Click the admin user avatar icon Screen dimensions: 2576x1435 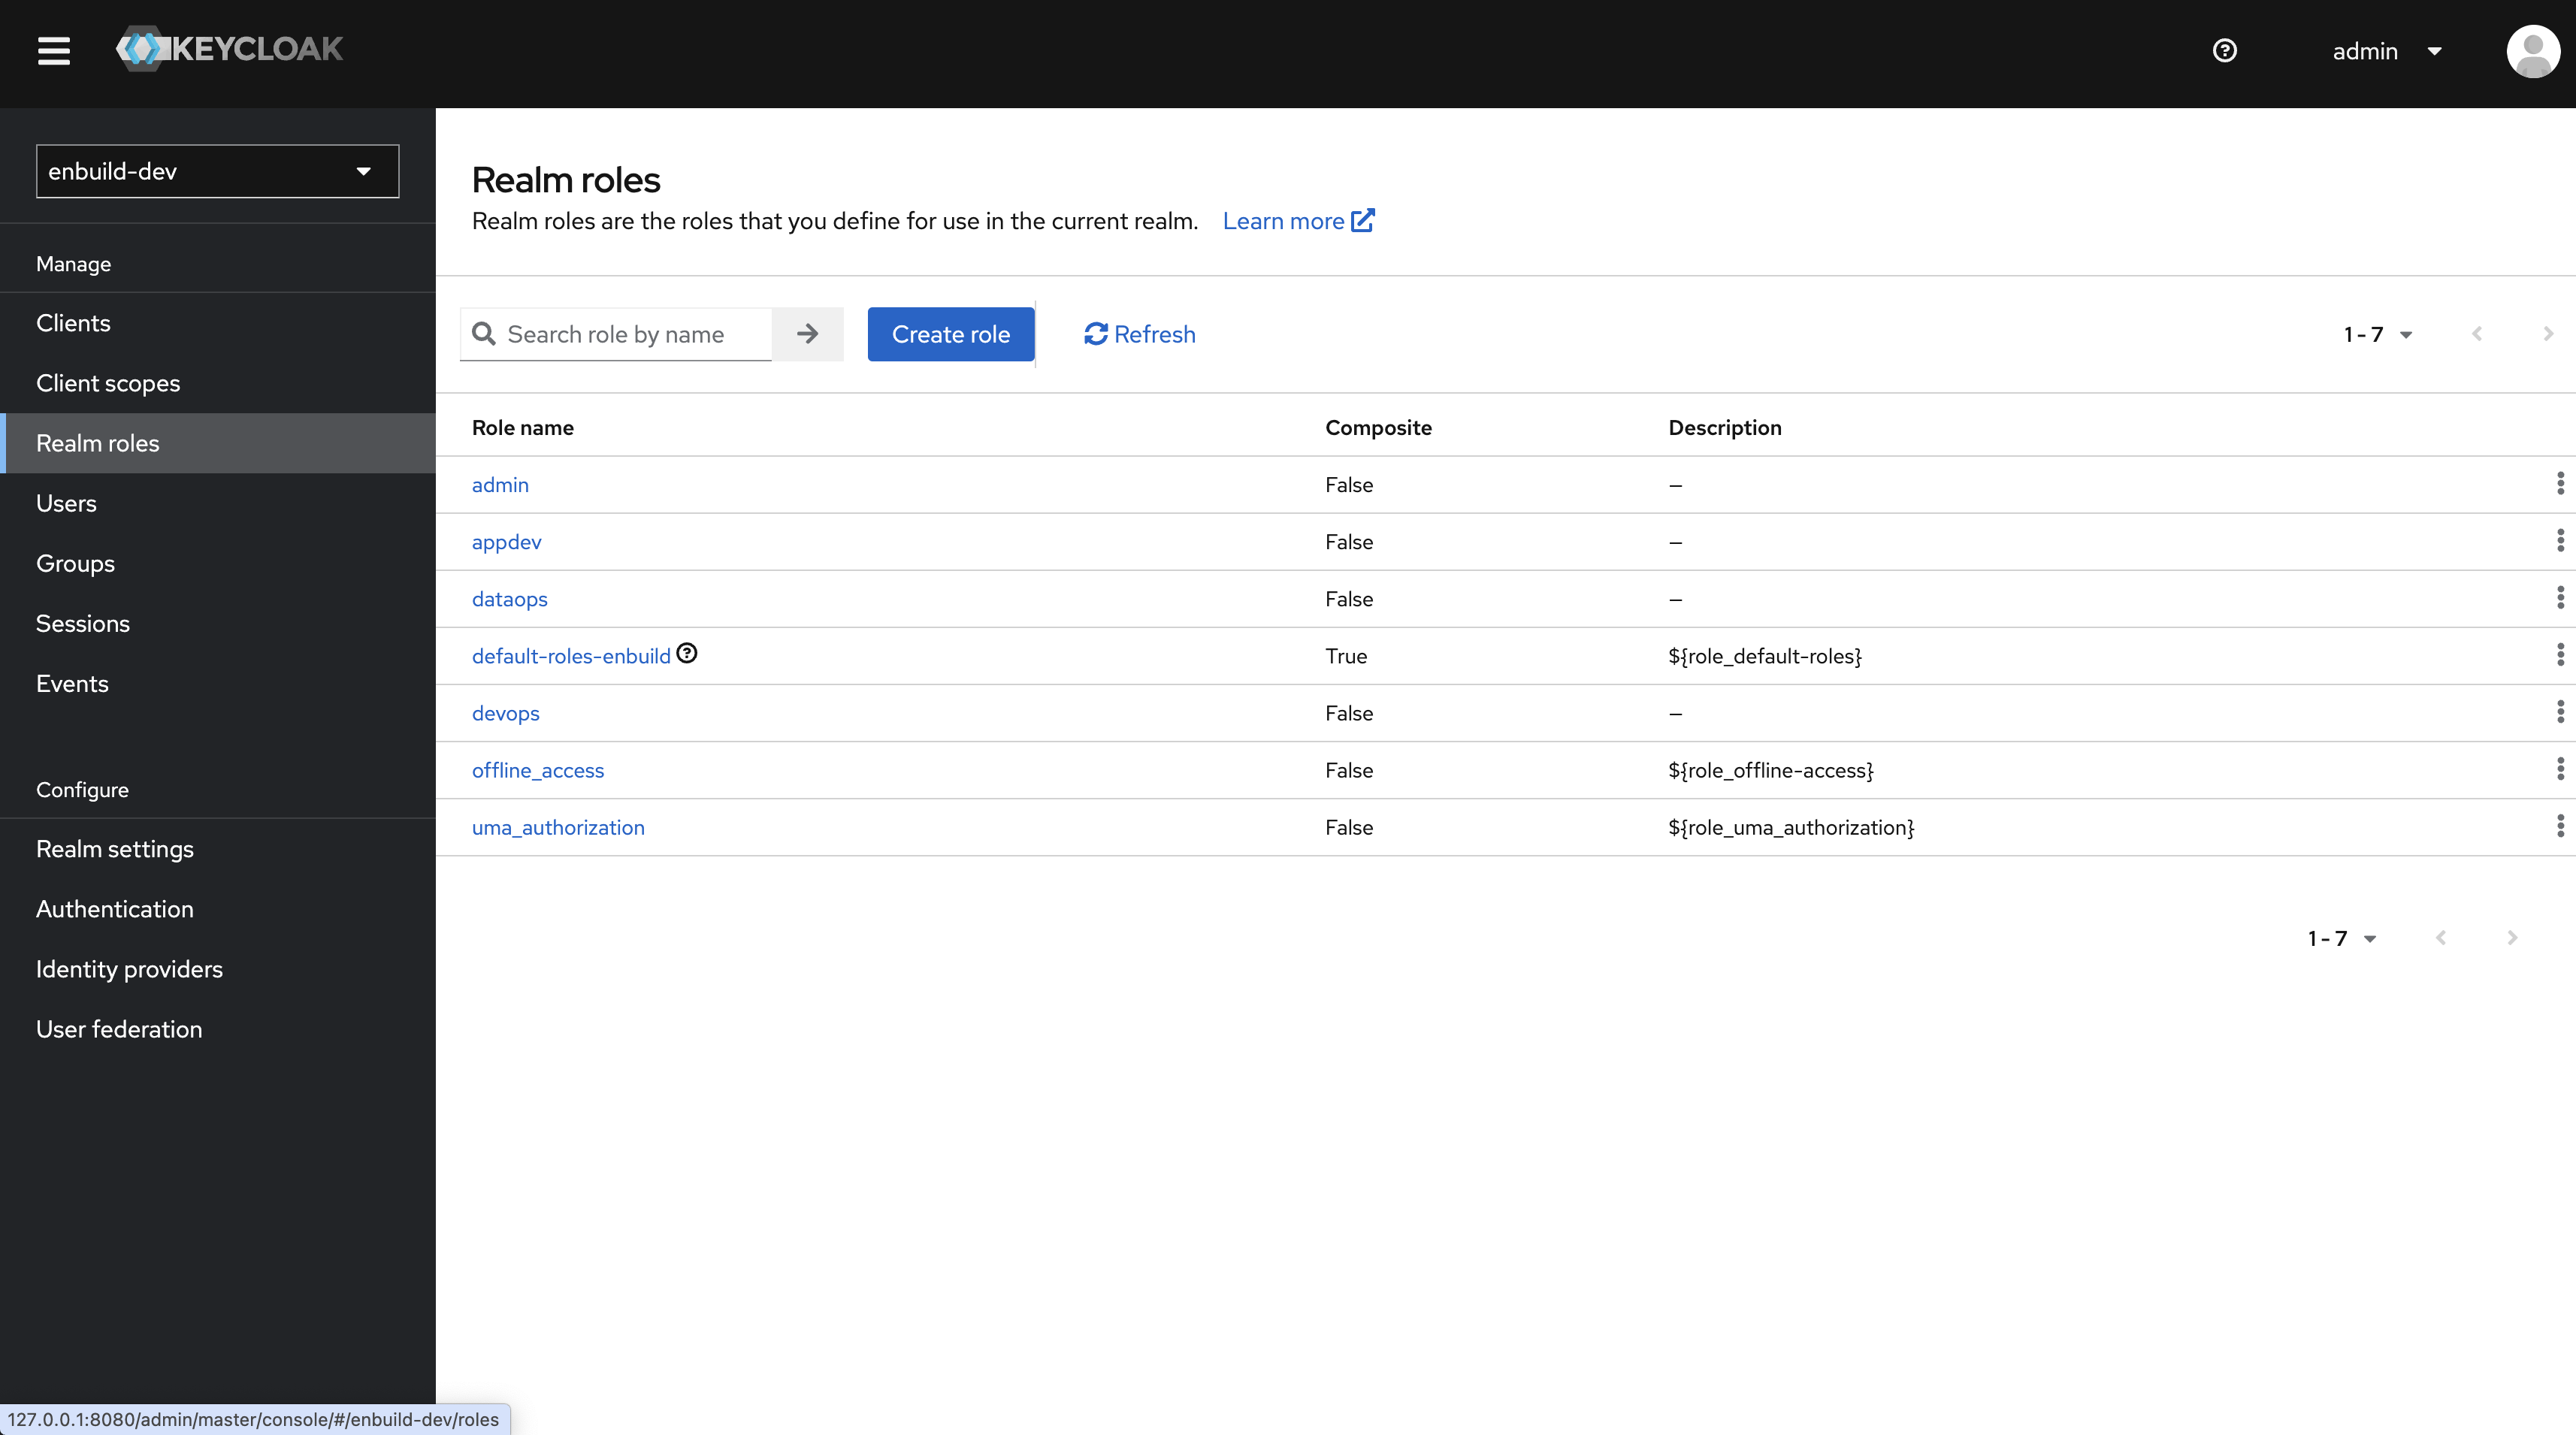tap(2532, 50)
